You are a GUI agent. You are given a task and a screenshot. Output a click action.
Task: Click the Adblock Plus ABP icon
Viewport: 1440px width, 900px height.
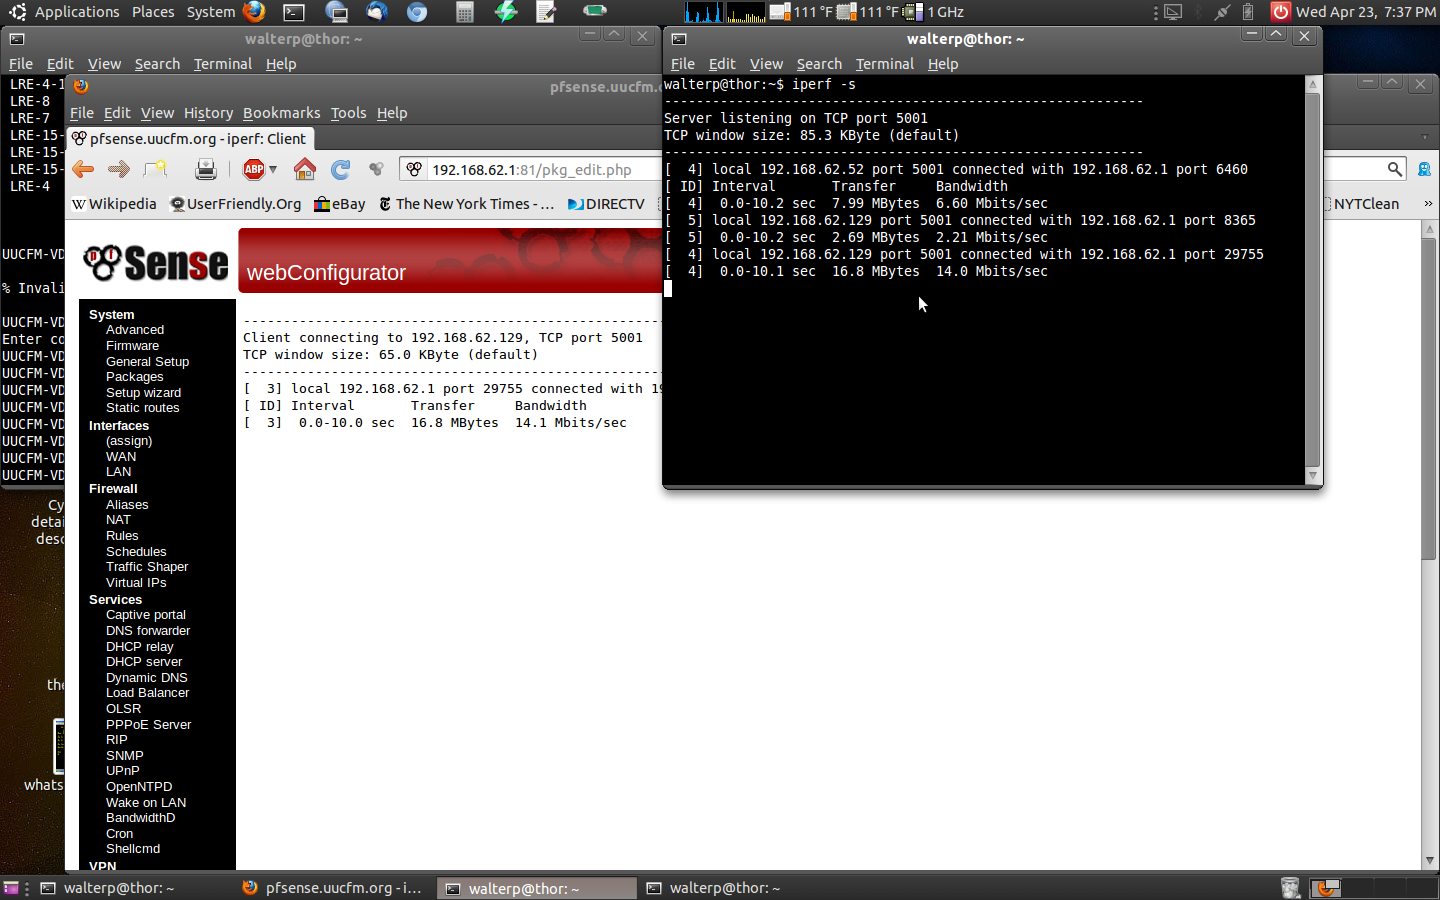point(254,169)
